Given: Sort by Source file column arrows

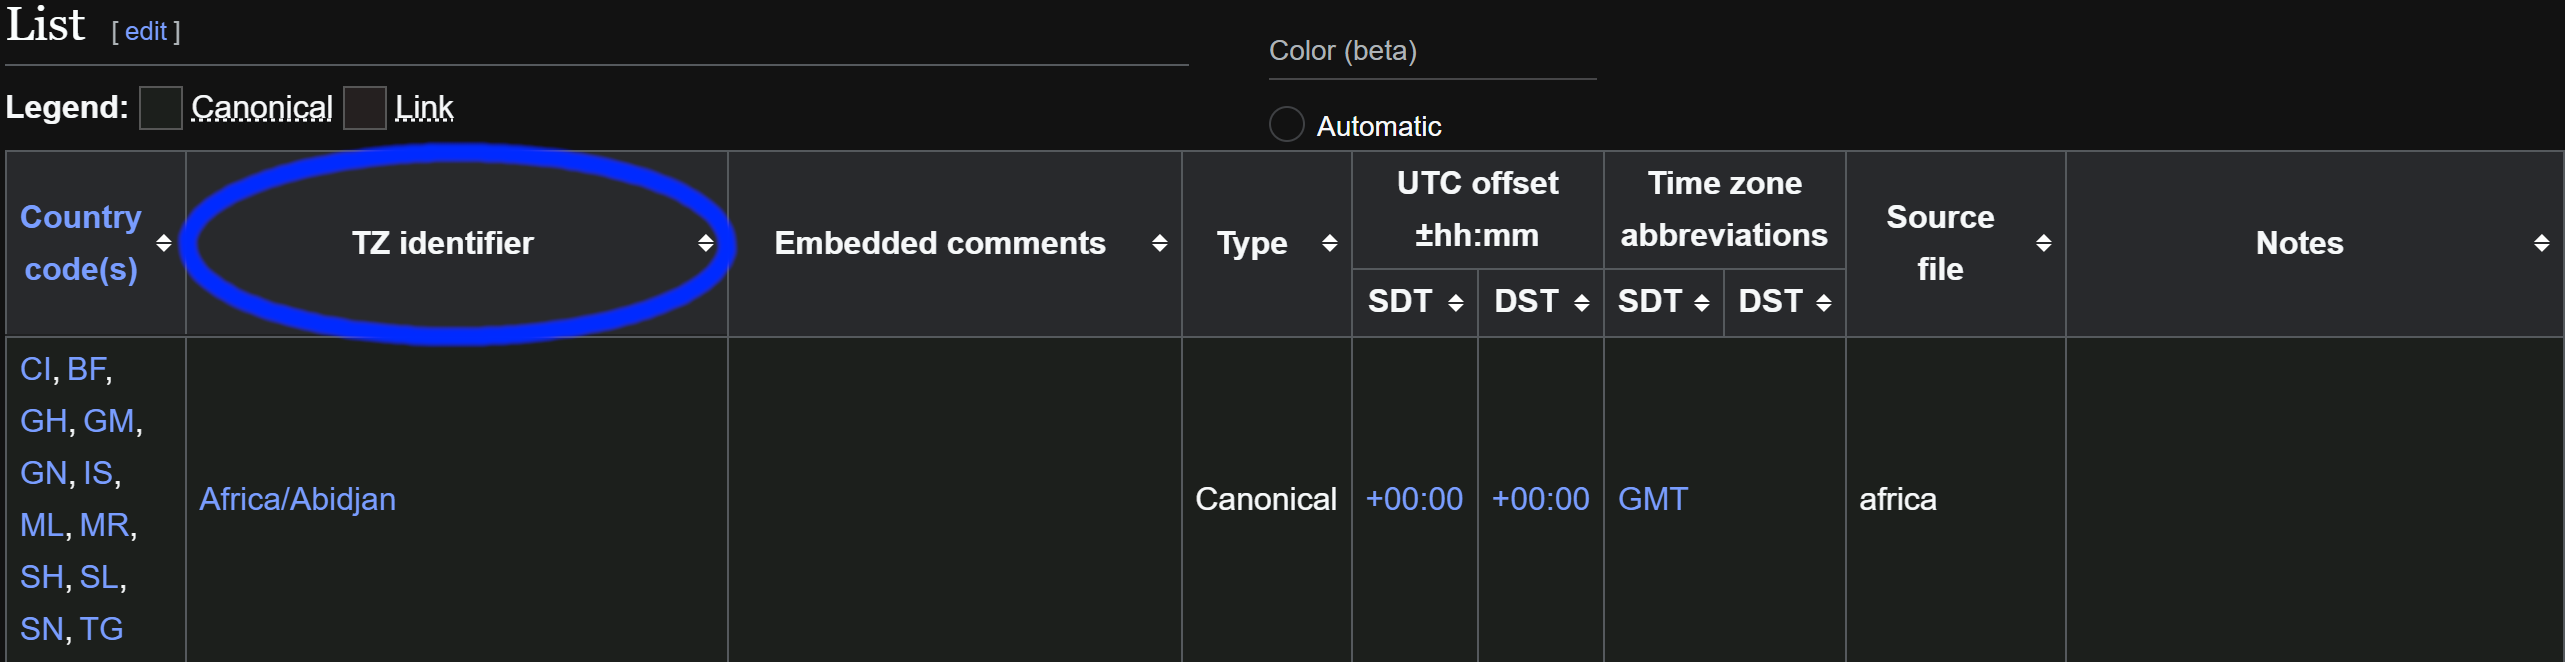Looking at the screenshot, I should 2043,243.
